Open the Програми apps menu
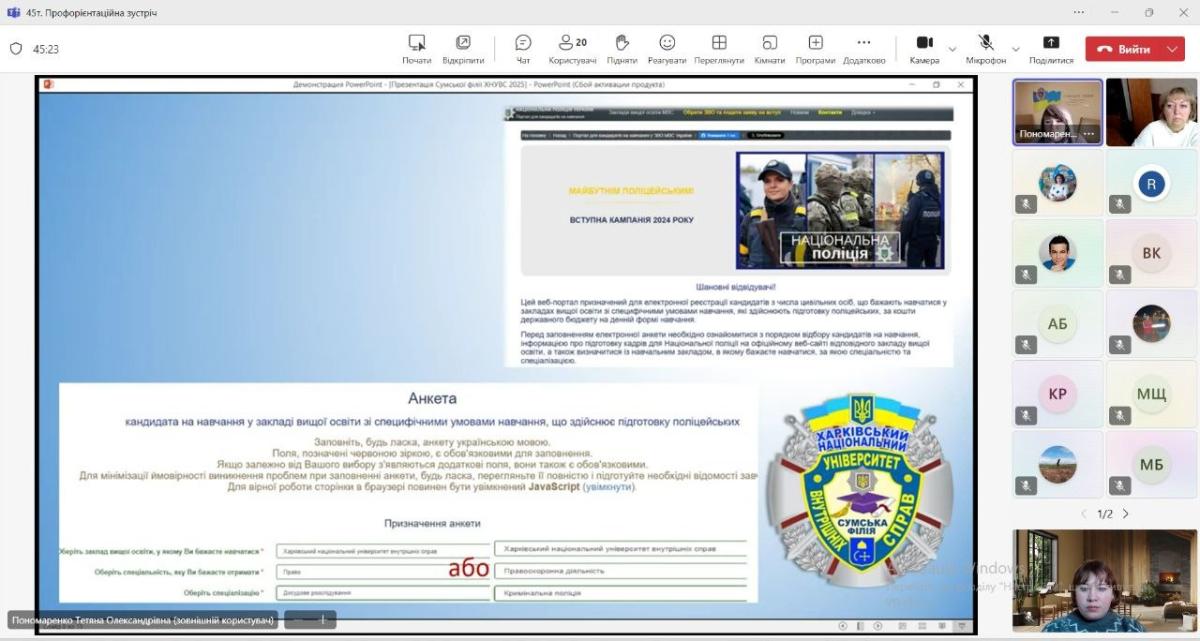The width and height of the screenshot is (1200, 641). pos(815,48)
